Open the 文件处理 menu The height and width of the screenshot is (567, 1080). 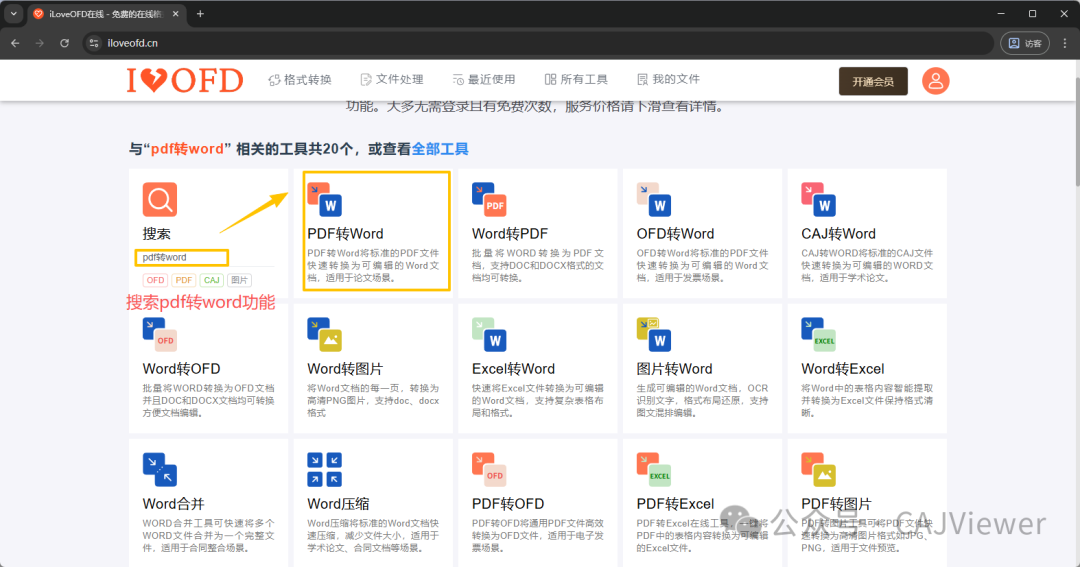click(392, 80)
